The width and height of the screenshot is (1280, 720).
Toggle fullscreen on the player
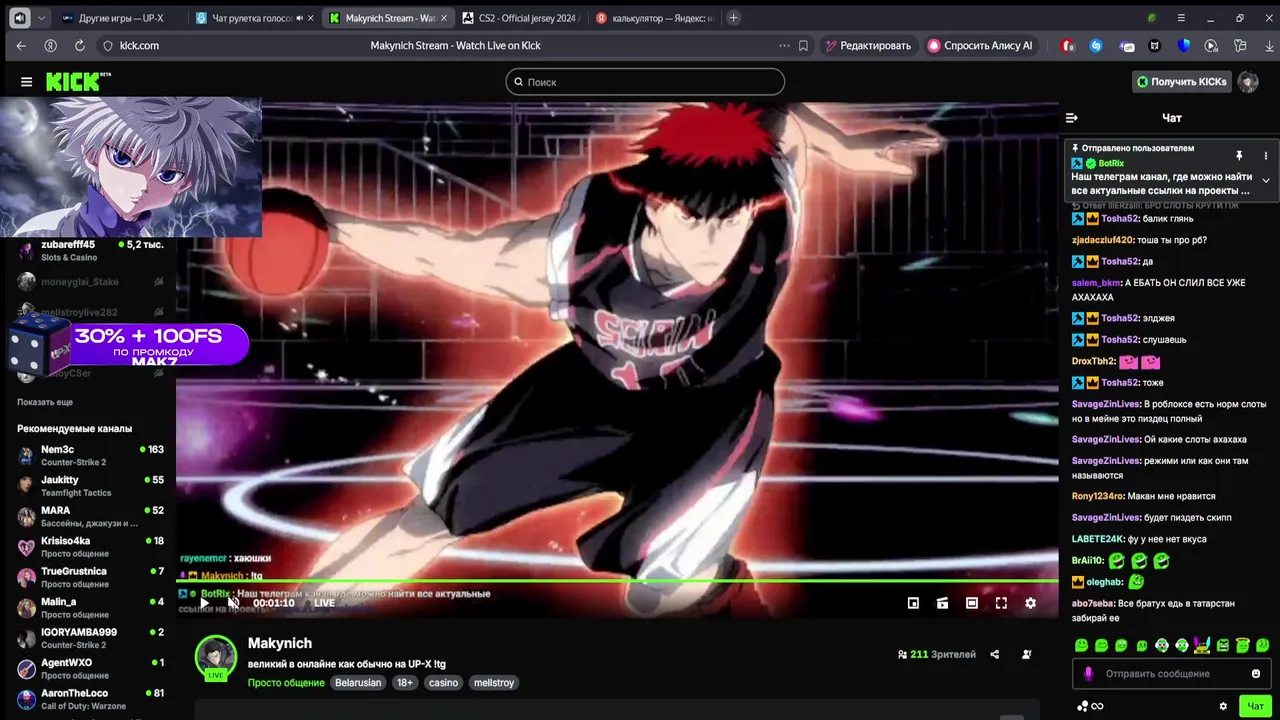tap(1001, 603)
